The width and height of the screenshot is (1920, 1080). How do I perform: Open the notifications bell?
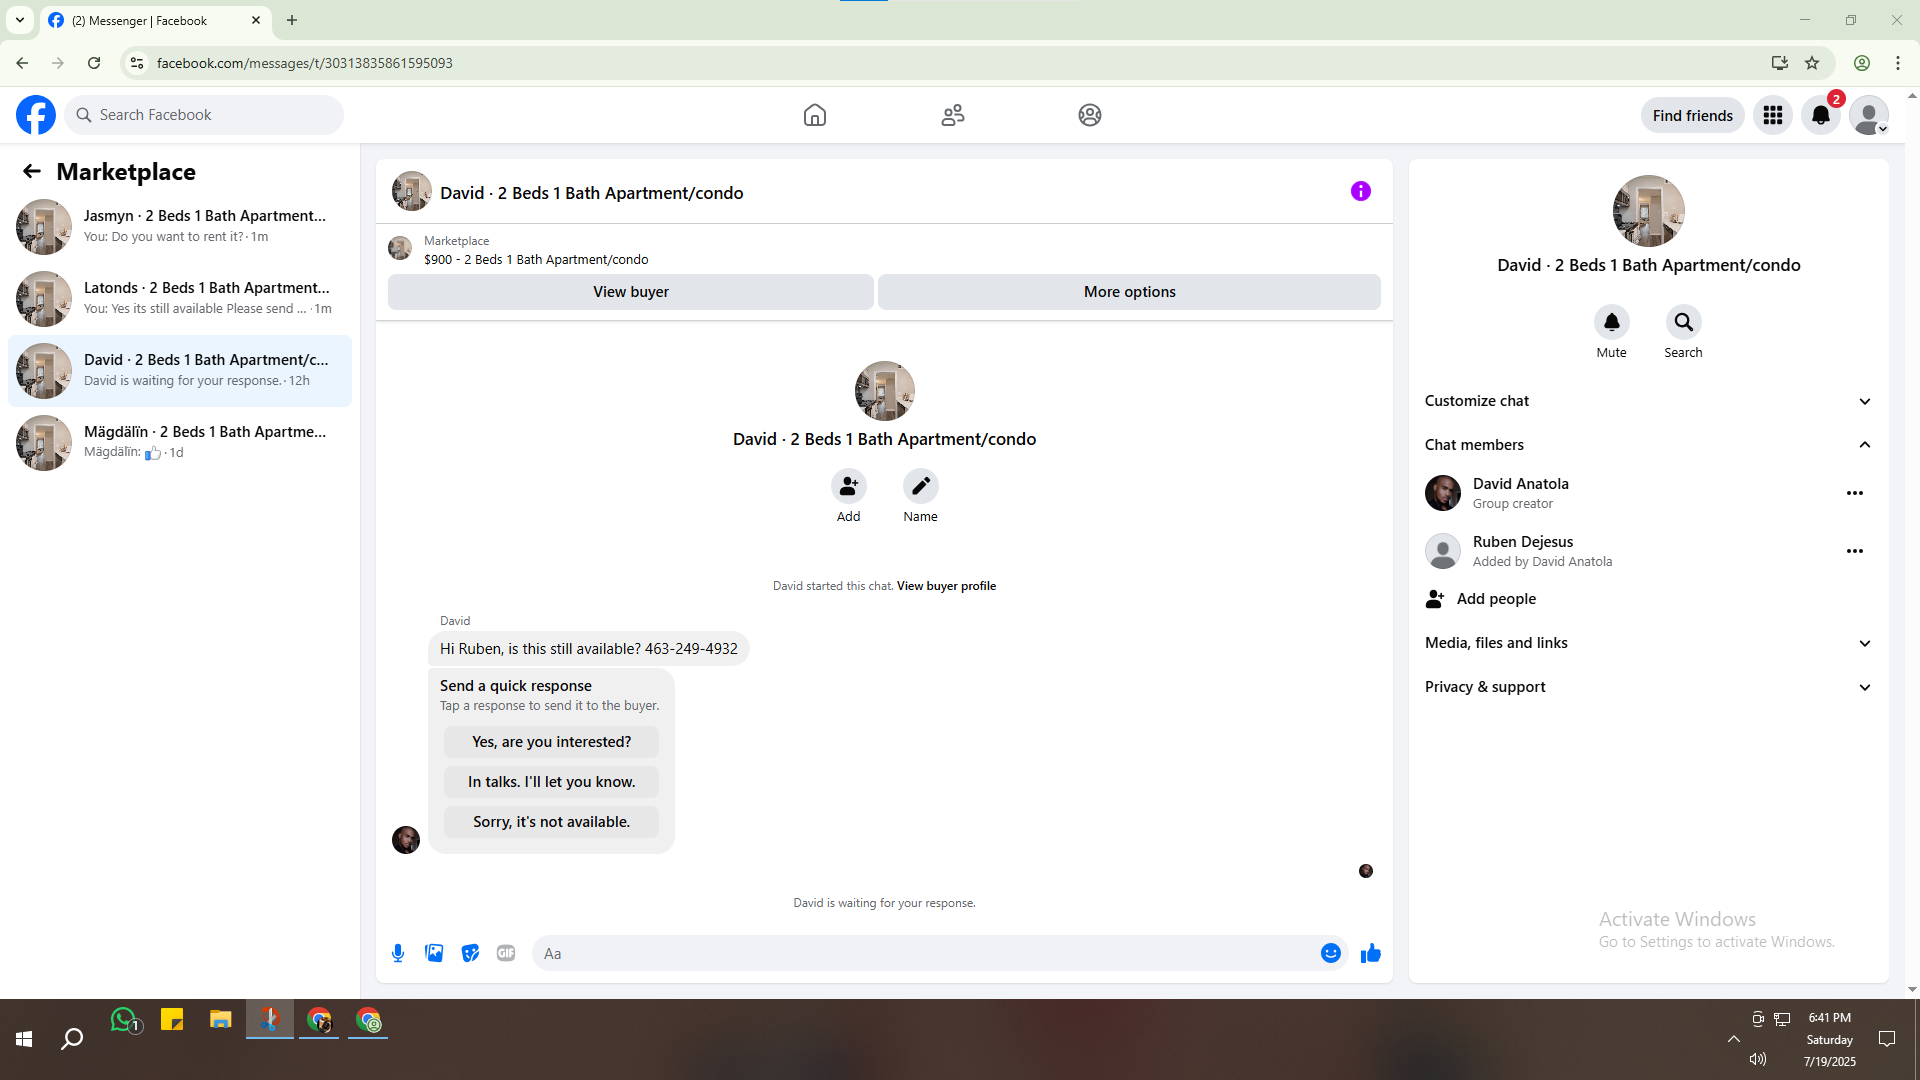click(x=1820, y=115)
